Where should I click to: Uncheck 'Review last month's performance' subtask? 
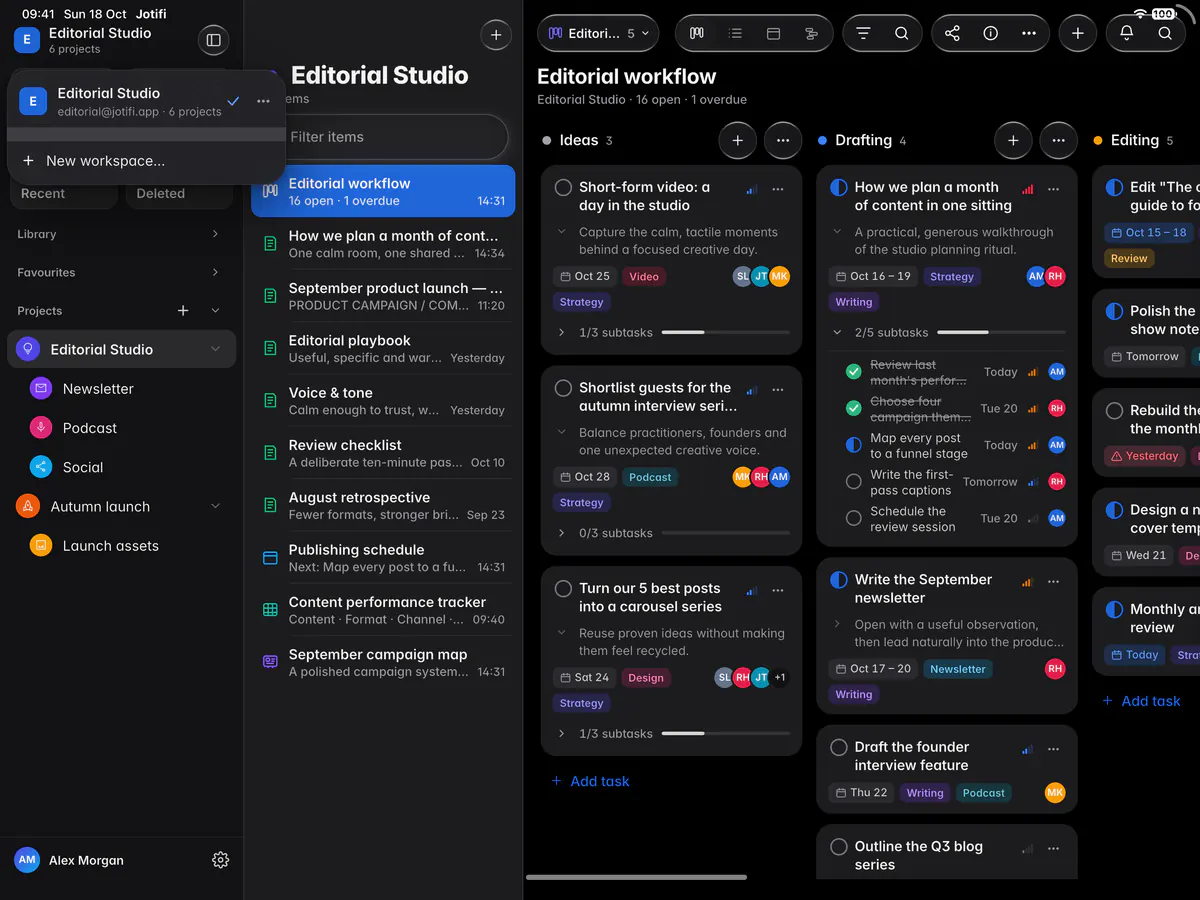(853, 372)
